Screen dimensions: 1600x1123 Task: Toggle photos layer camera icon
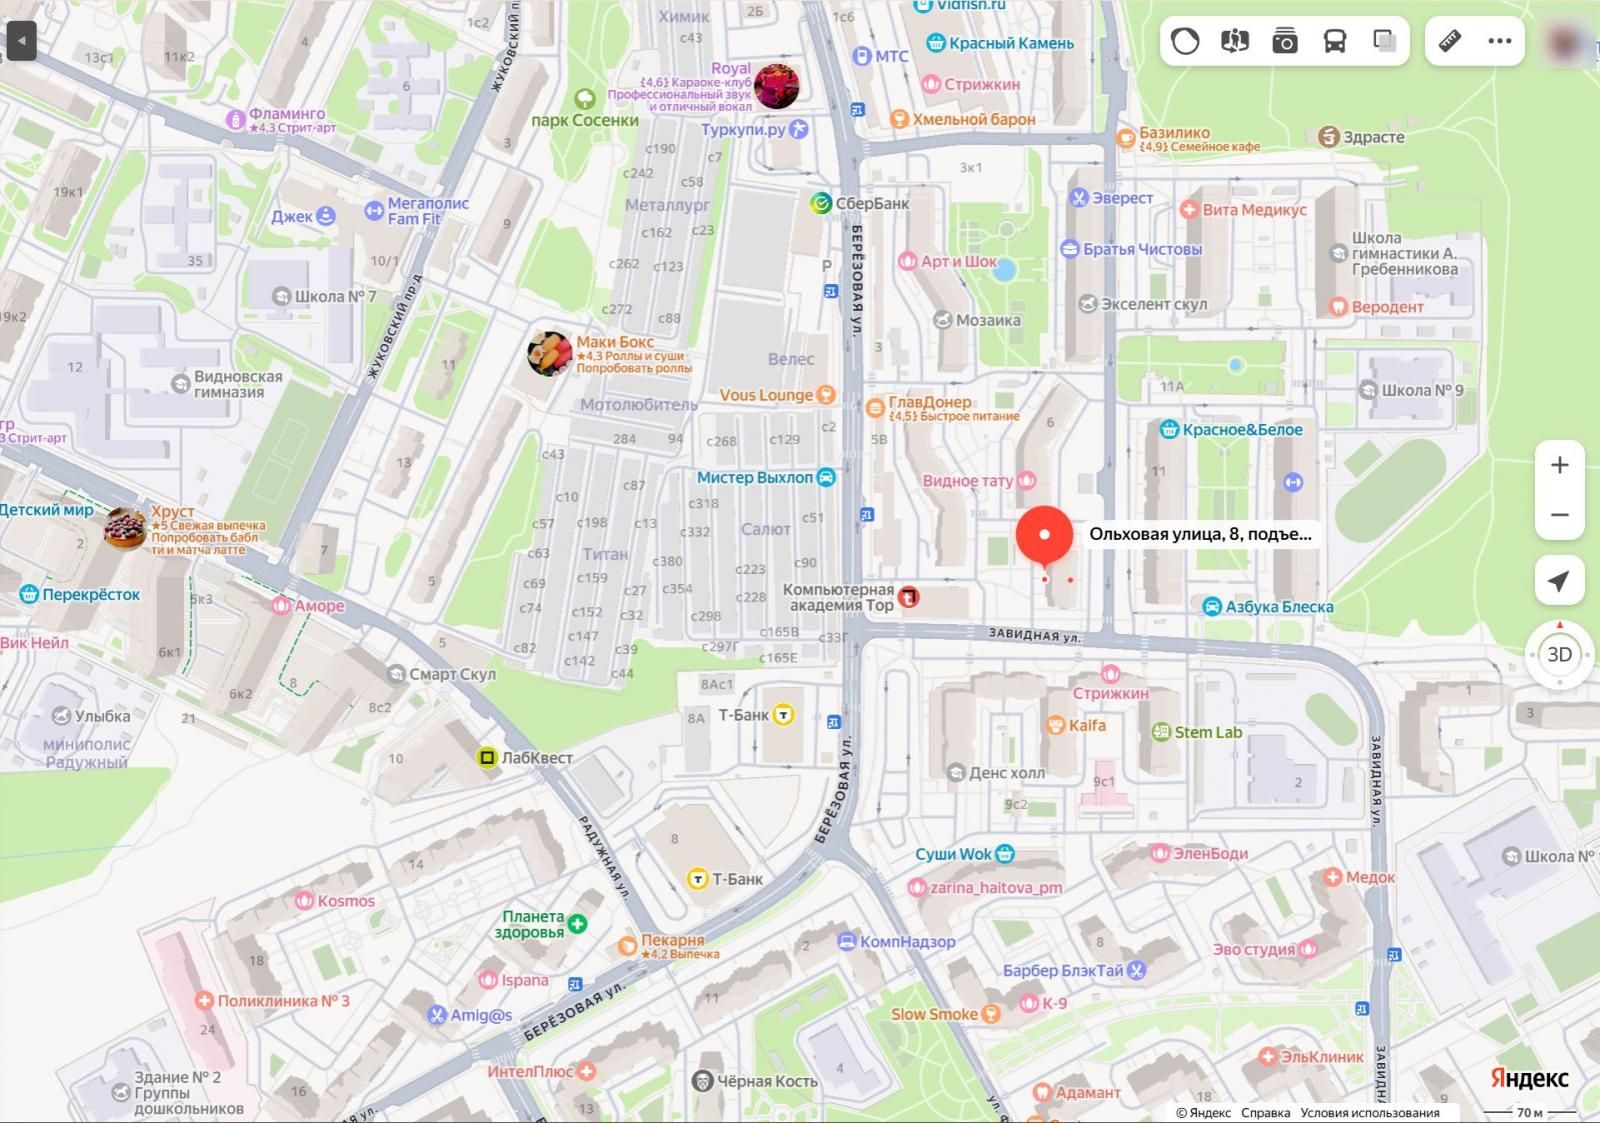[1285, 41]
